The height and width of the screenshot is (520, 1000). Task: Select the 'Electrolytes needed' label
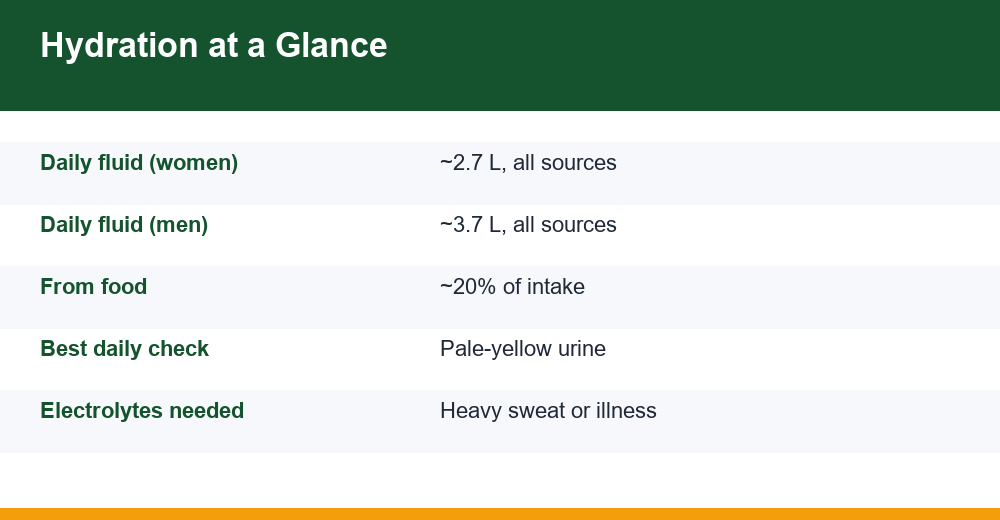[x=142, y=410]
